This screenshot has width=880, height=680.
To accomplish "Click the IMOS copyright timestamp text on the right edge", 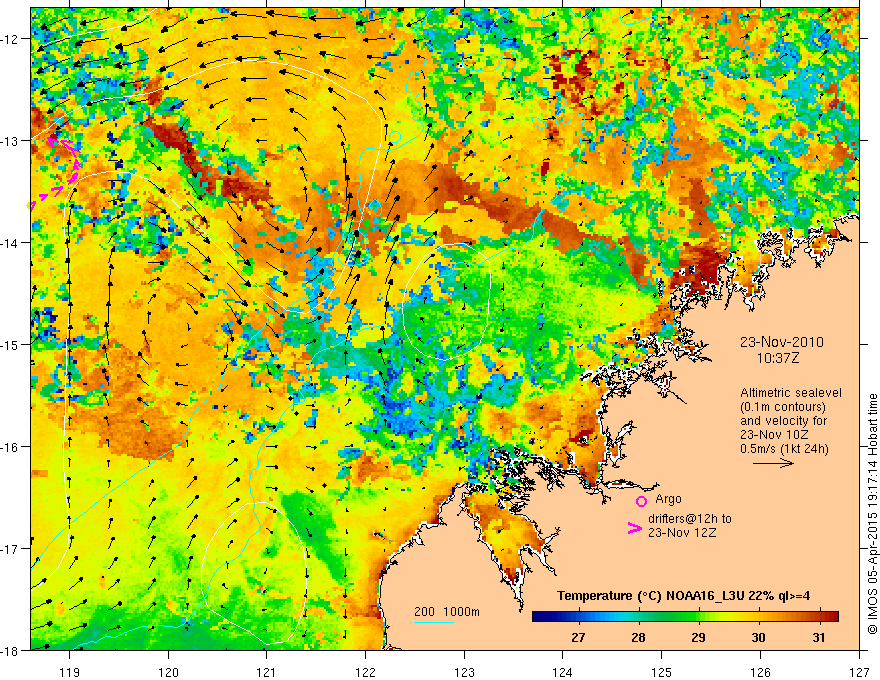I will tap(872, 512).
